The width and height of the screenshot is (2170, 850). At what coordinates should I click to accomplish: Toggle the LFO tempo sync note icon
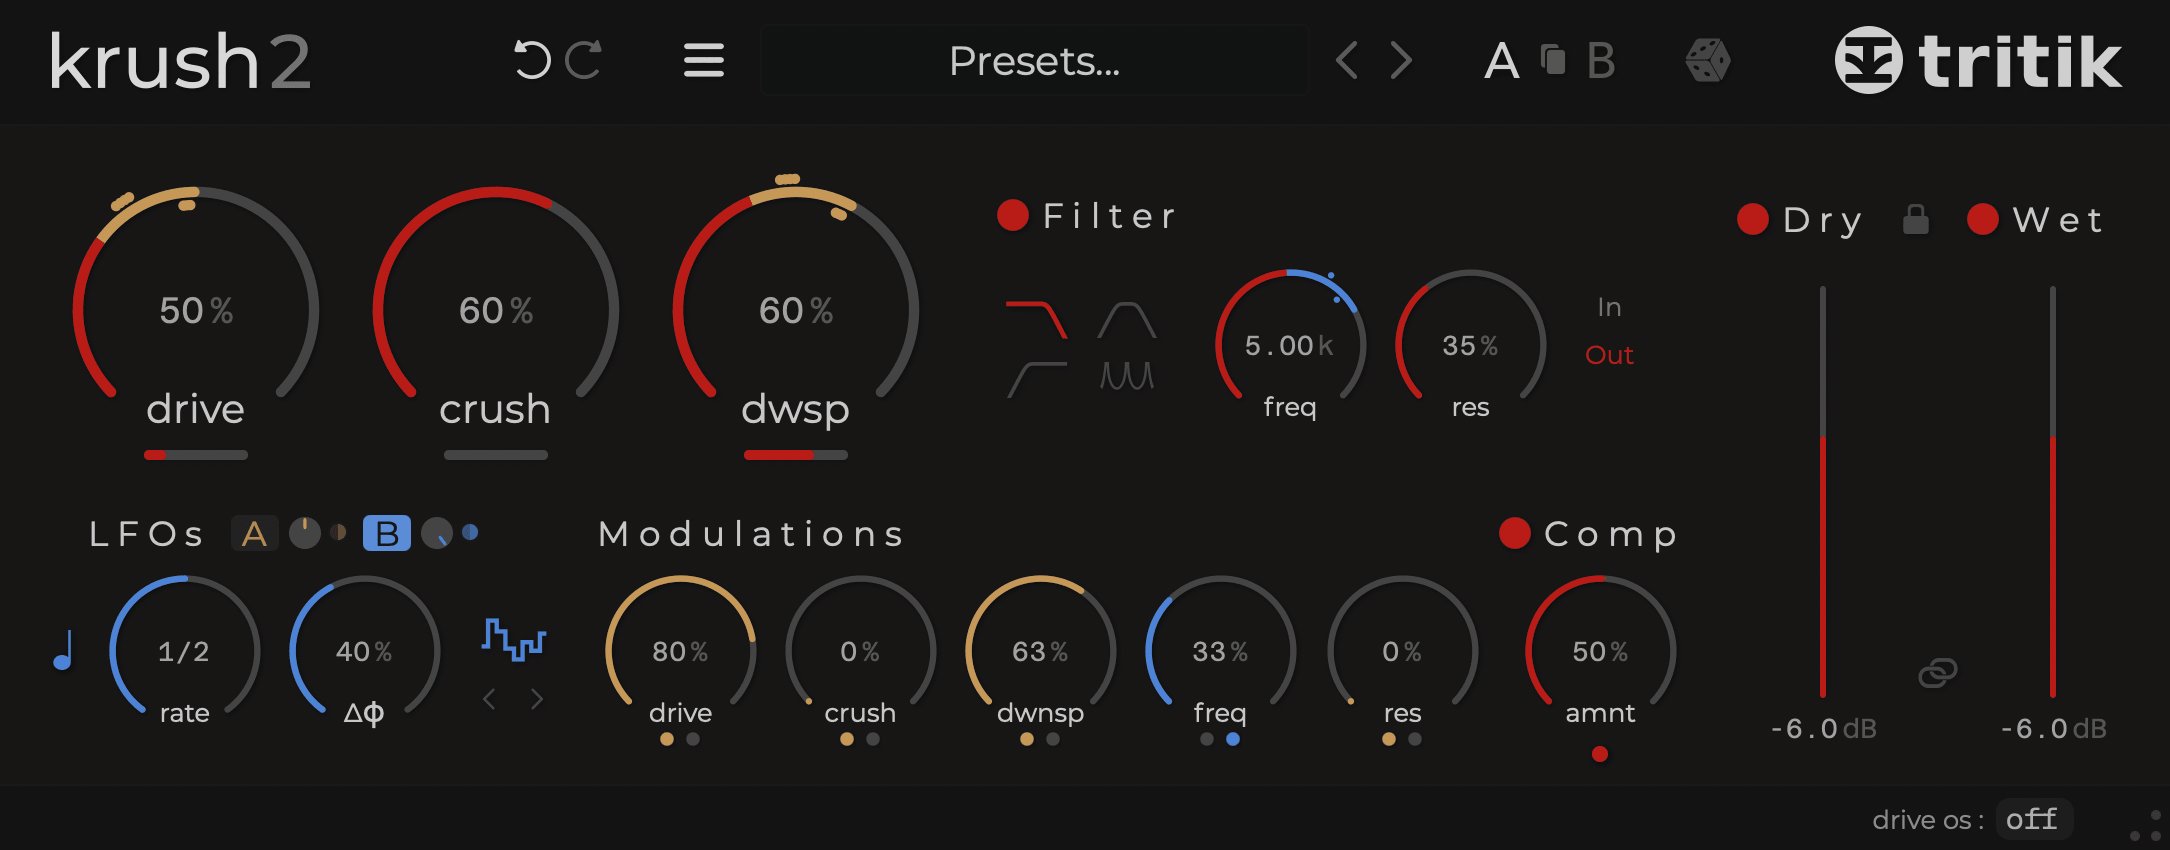click(63, 650)
